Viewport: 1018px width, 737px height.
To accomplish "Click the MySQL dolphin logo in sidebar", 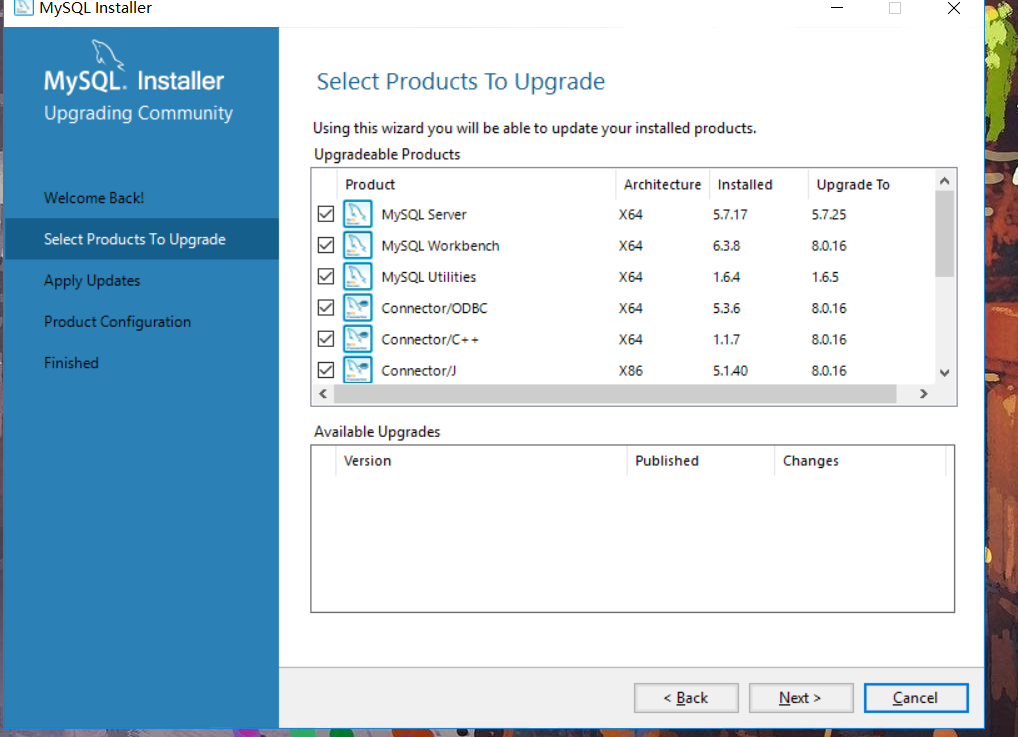I will pyautogui.click(x=108, y=54).
